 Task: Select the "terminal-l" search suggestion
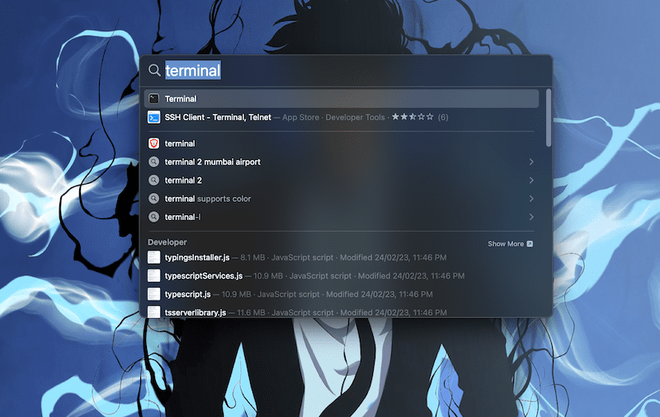341,217
